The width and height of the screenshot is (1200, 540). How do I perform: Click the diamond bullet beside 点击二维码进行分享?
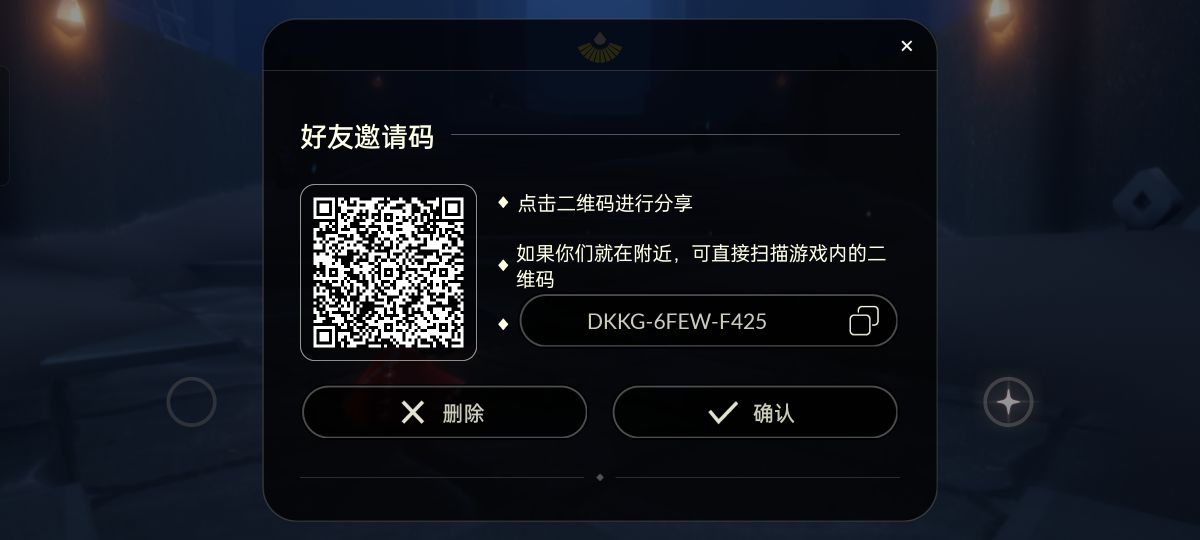[x=503, y=202]
